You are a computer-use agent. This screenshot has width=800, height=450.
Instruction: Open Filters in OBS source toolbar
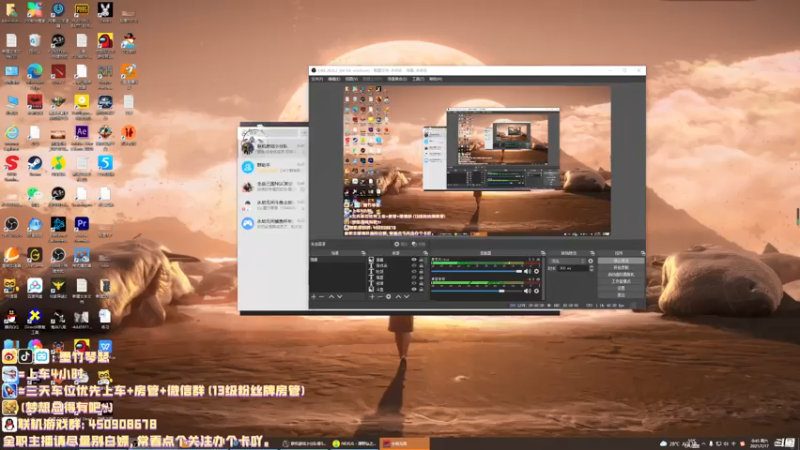pyautogui.click(x=418, y=244)
